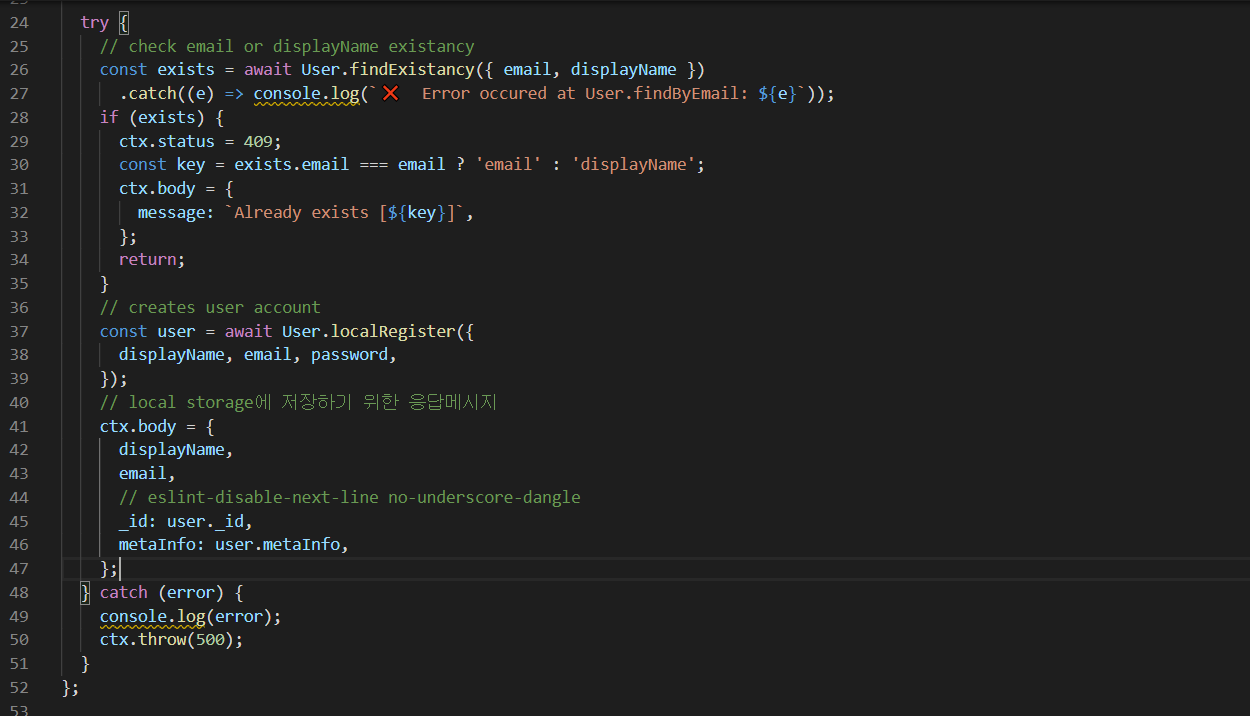1250x716 pixels.
Task: Click line number 52 in the gutter
Action: coord(19,687)
